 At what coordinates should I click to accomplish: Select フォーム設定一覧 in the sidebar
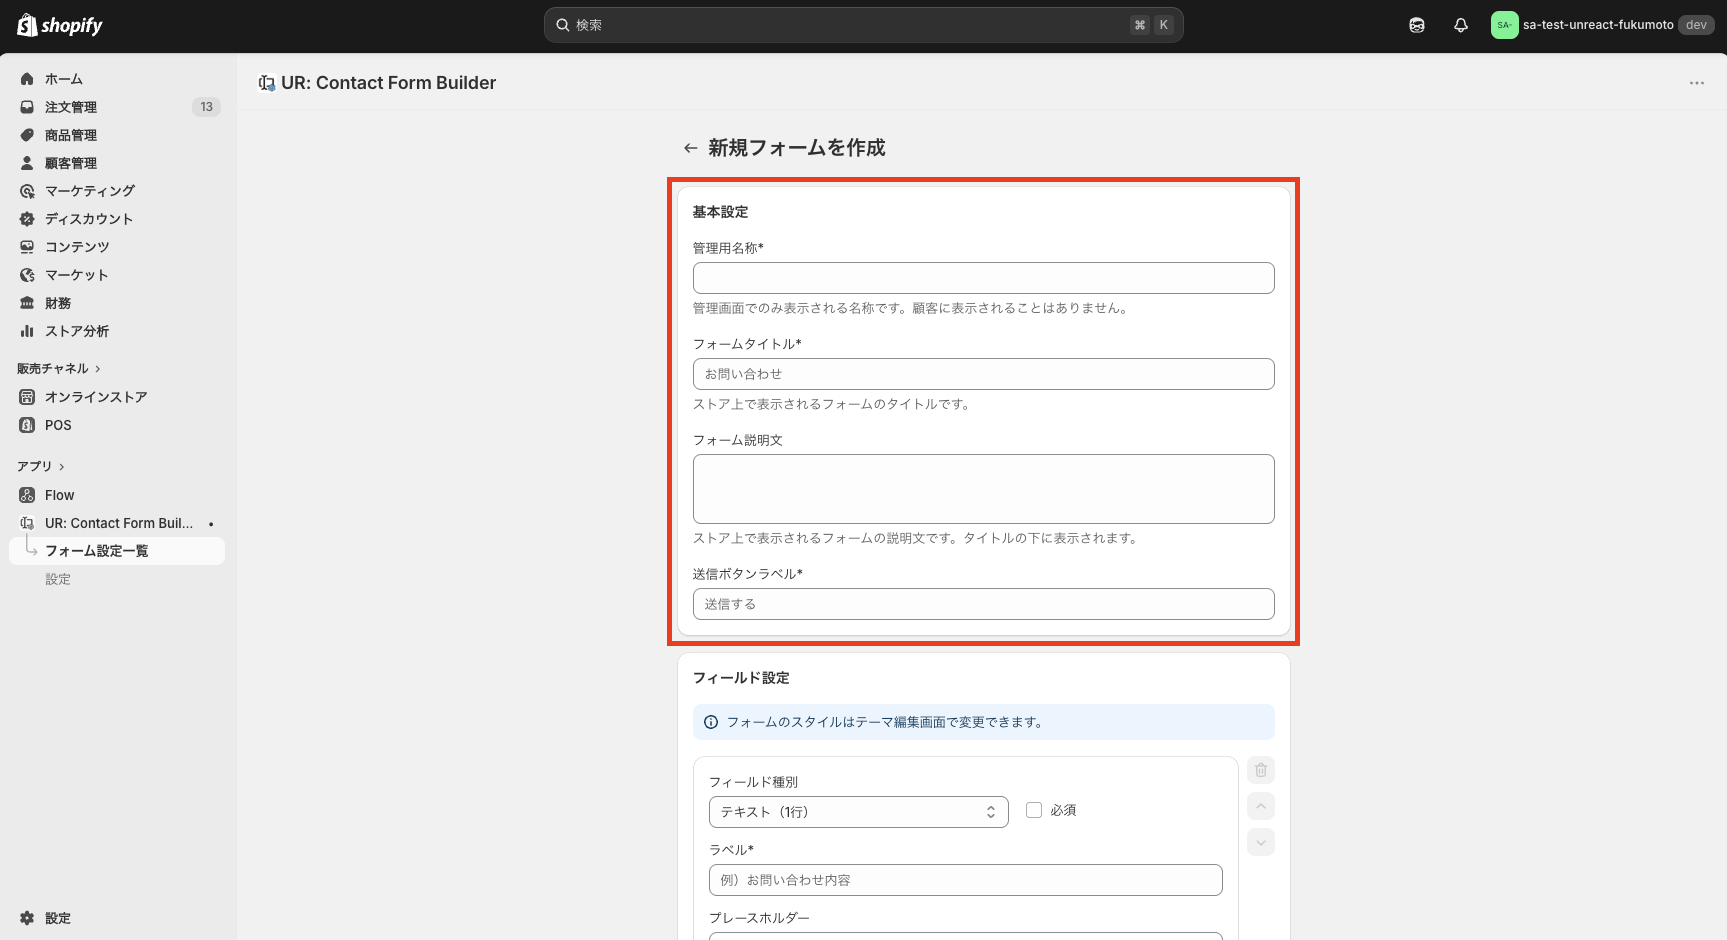[x=117, y=551]
